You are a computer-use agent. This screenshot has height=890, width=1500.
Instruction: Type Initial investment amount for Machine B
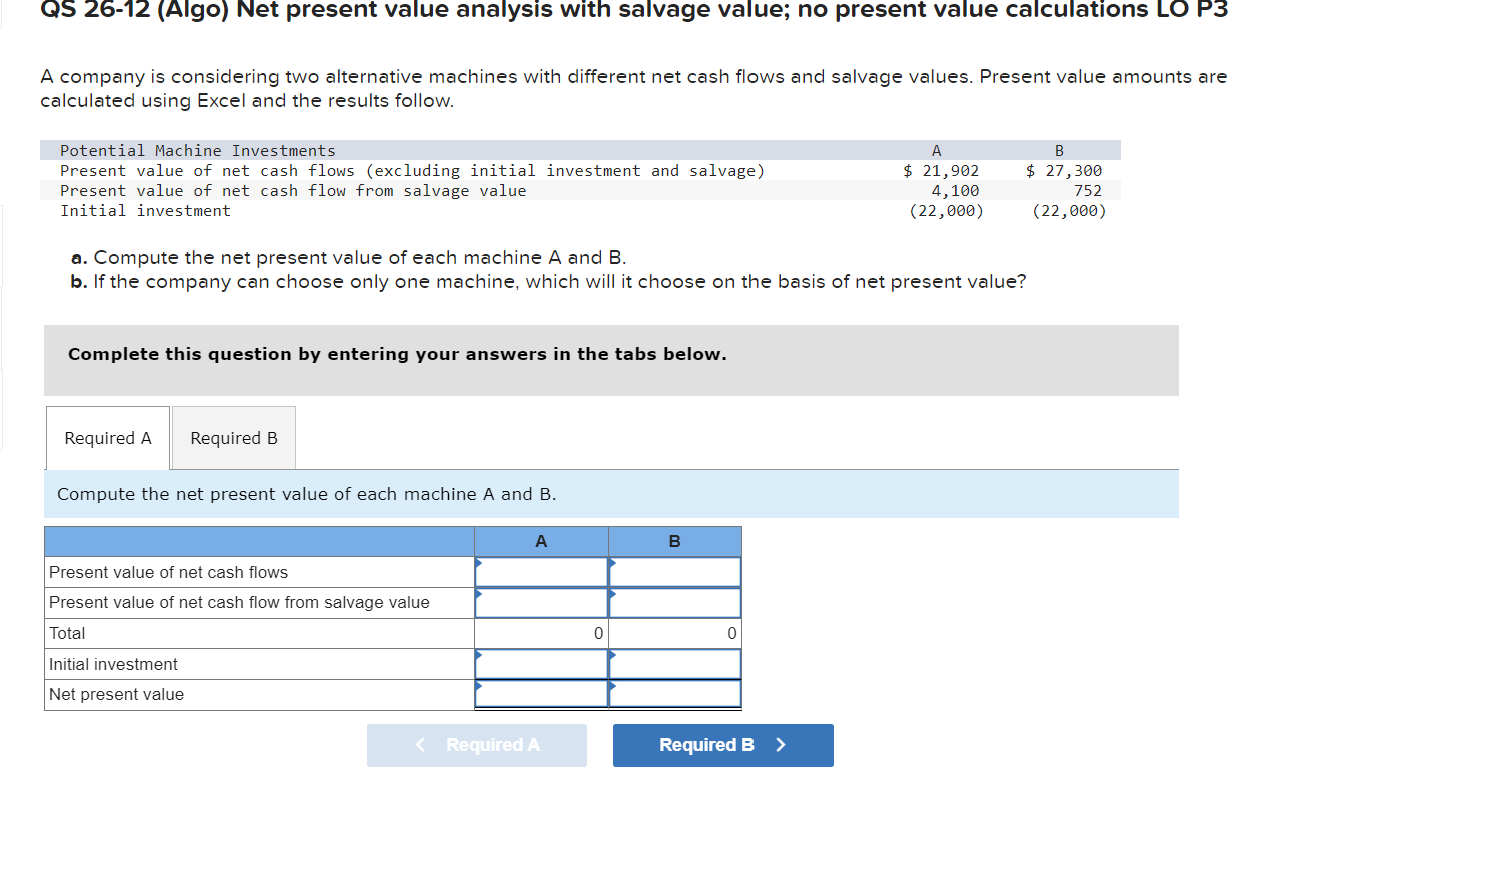point(676,663)
